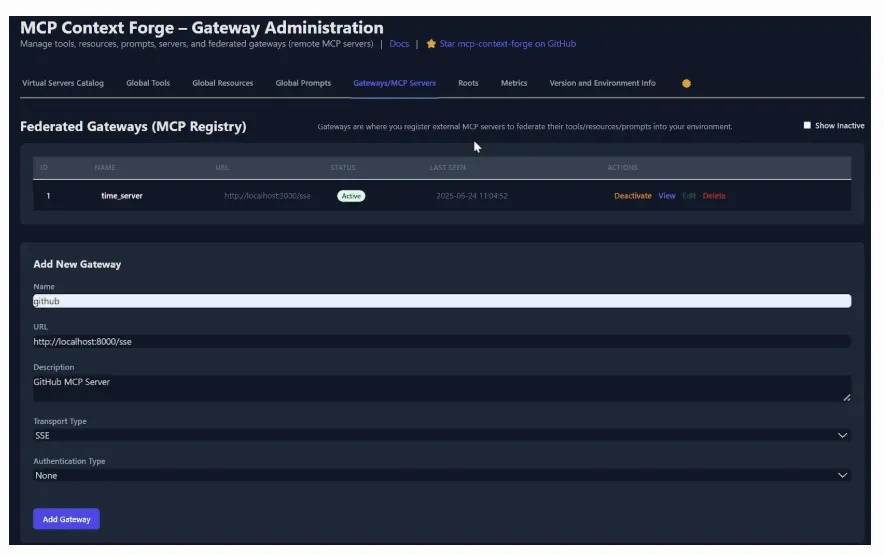
Task: Click the Description field GitHub MCP Server
Action: coord(442,388)
